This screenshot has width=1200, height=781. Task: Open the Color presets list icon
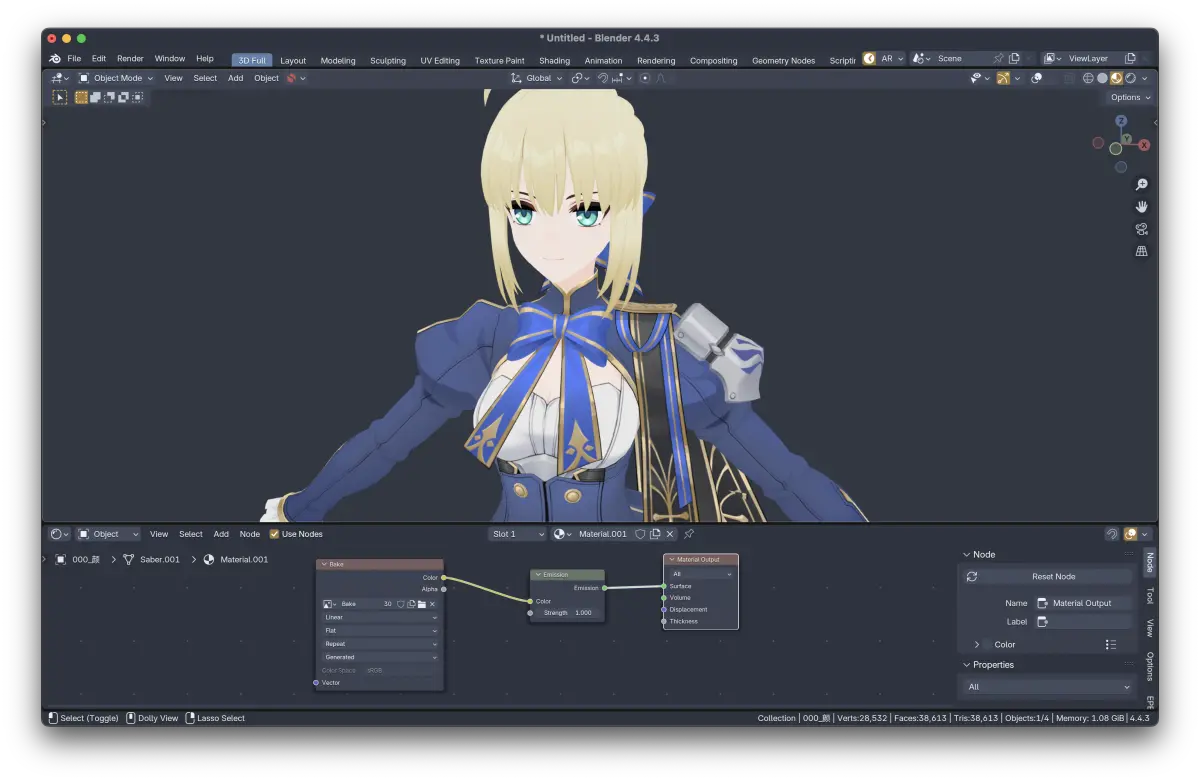[1111, 645]
